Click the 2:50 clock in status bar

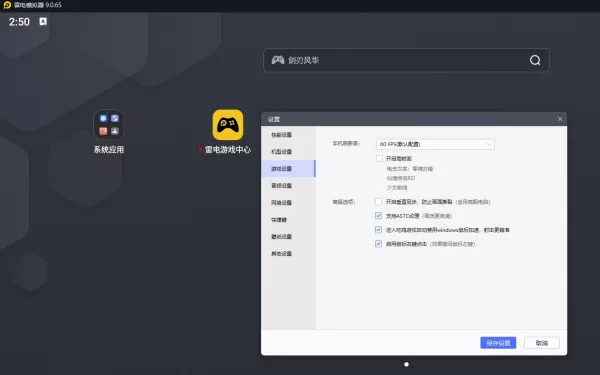pyautogui.click(x=19, y=22)
